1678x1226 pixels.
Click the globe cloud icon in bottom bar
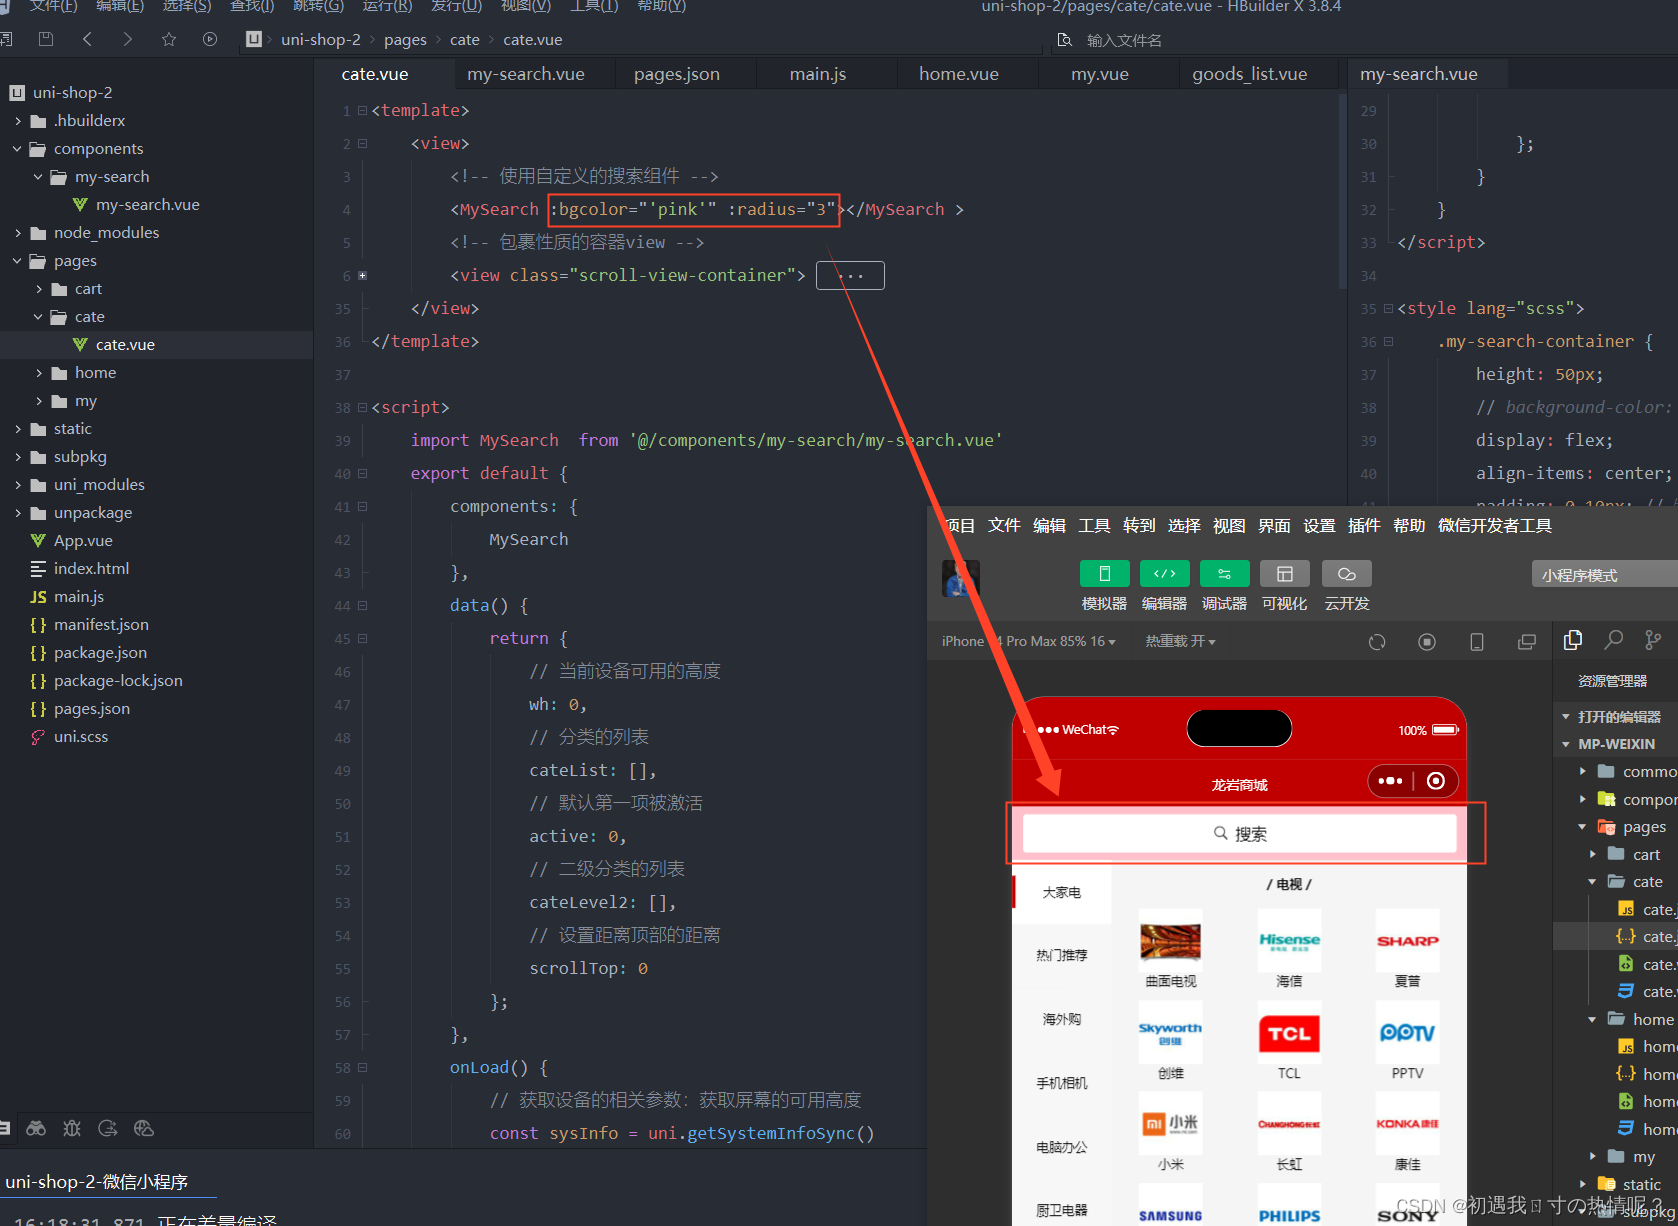click(144, 1128)
